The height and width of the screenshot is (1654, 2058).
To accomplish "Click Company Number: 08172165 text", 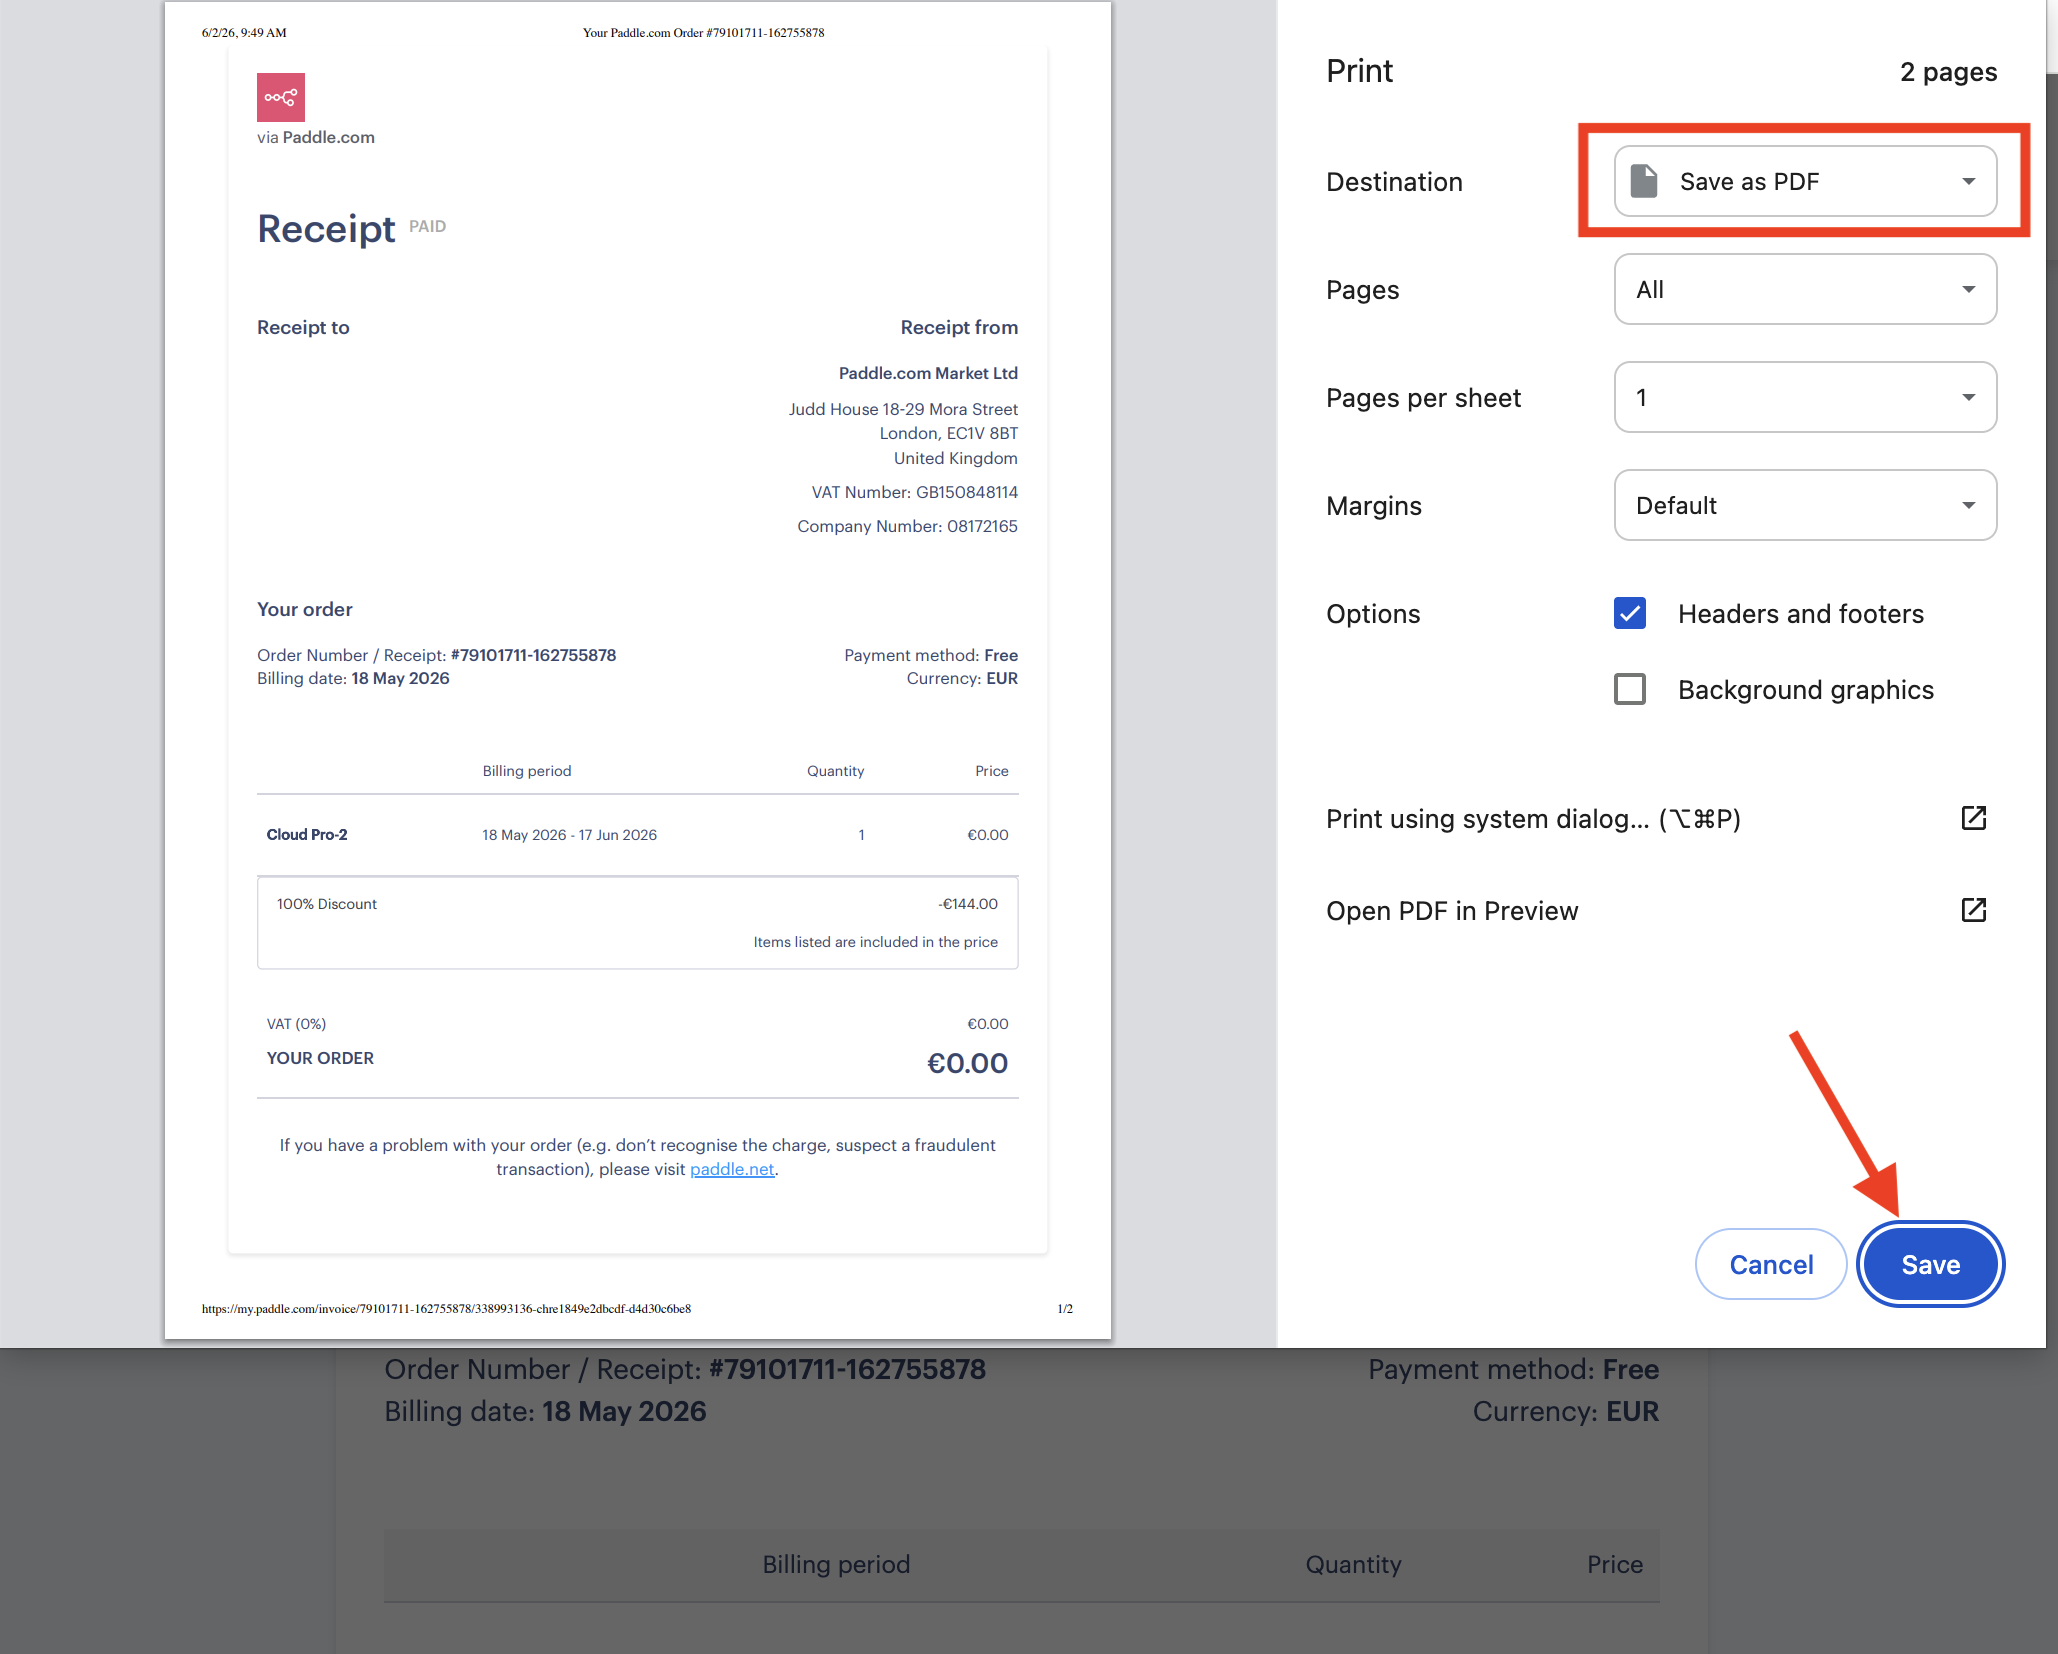I will pyautogui.click(x=907, y=526).
